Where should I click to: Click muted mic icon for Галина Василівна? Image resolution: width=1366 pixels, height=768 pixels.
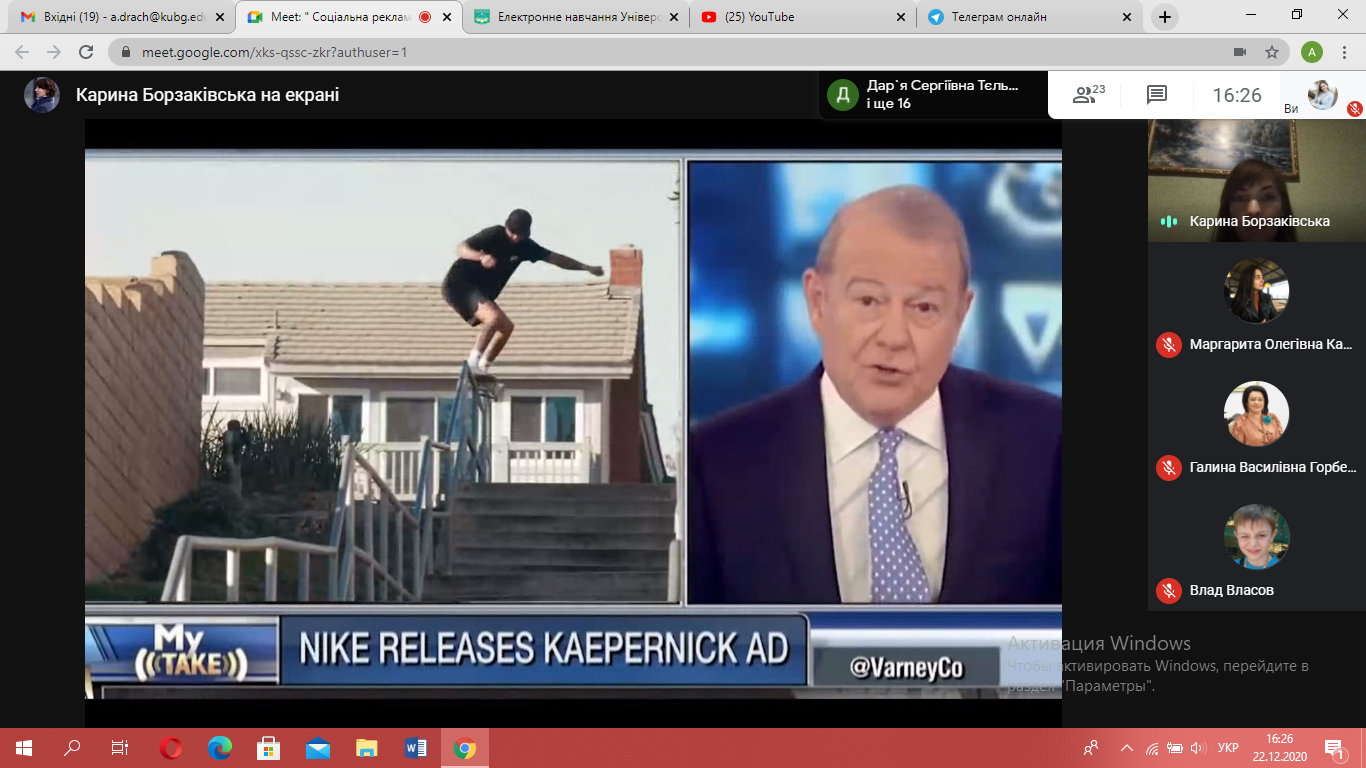coord(1168,467)
